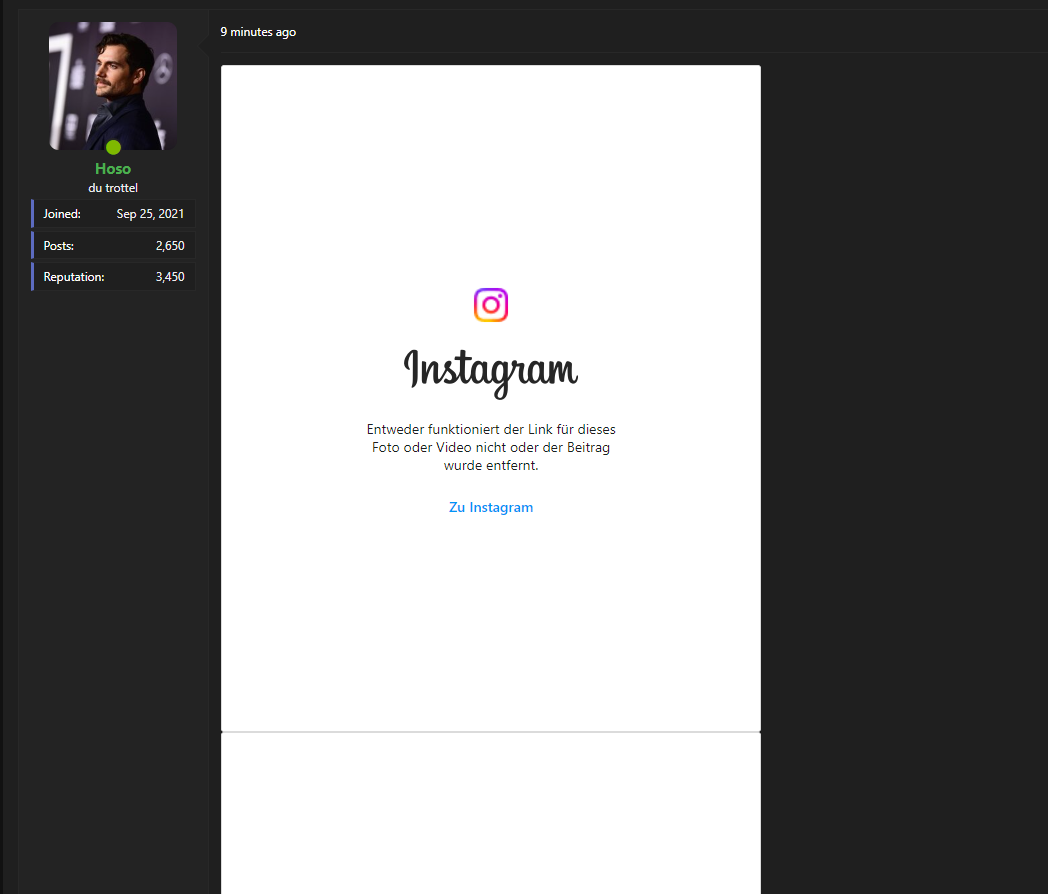Click the 'Reputation:' label

pos(74,277)
